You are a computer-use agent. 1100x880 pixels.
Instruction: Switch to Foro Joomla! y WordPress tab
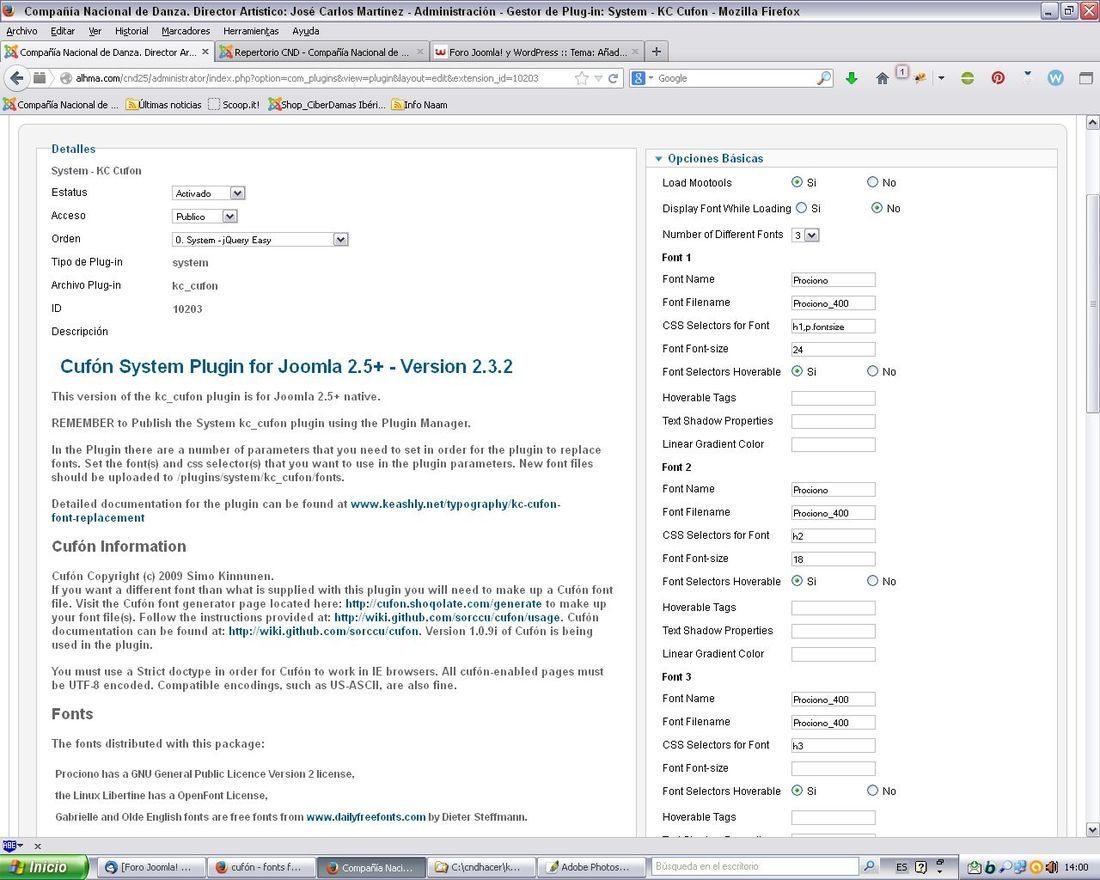pyautogui.click(x=537, y=52)
